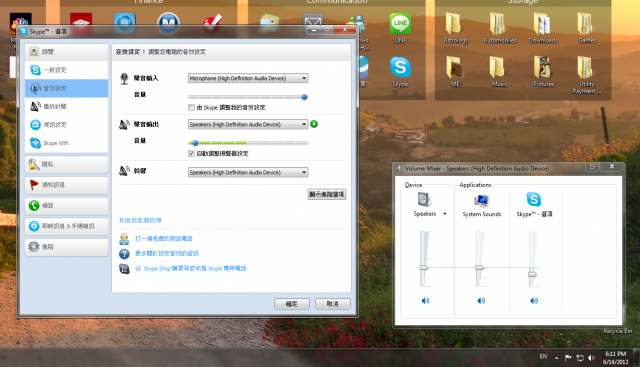Open the Pictures folder on desktop
The height and width of the screenshot is (367, 640).
pos(543,71)
